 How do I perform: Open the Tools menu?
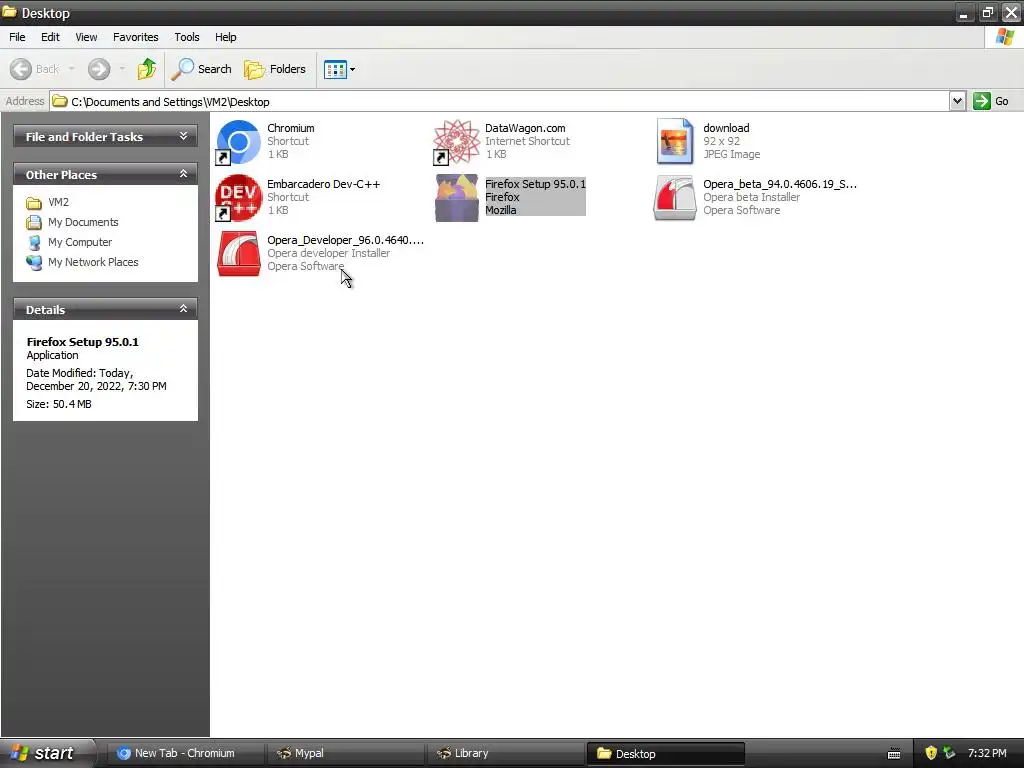[187, 37]
